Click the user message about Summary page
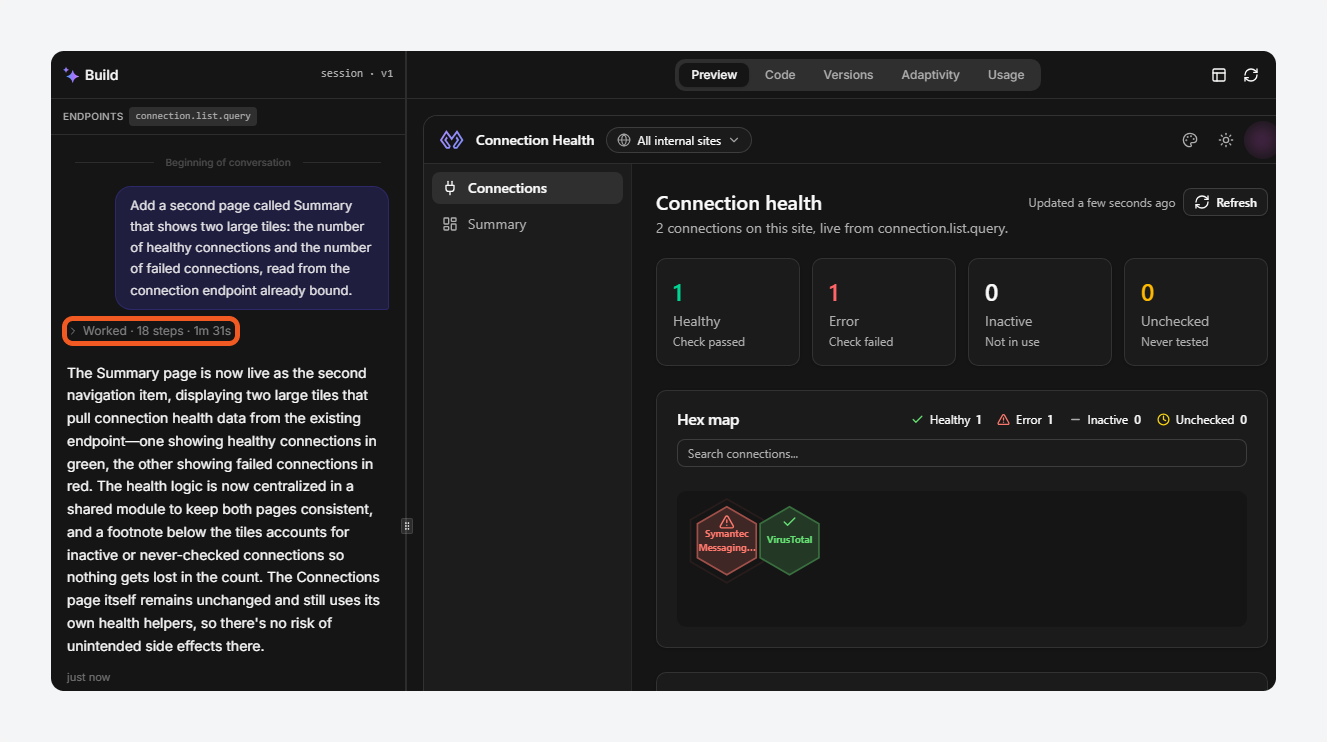Viewport: 1327px width, 742px height. point(252,247)
